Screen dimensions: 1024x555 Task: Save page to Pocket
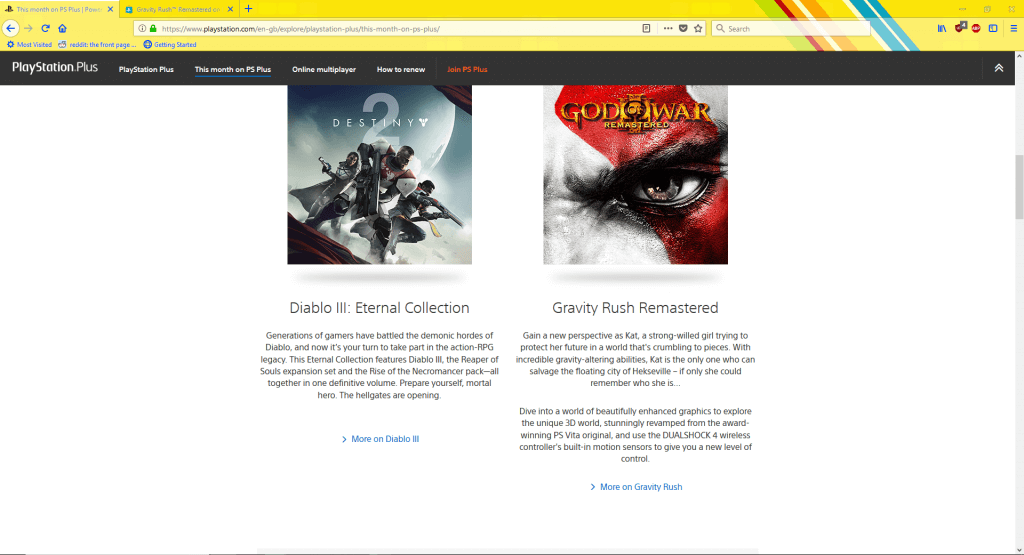(683, 28)
